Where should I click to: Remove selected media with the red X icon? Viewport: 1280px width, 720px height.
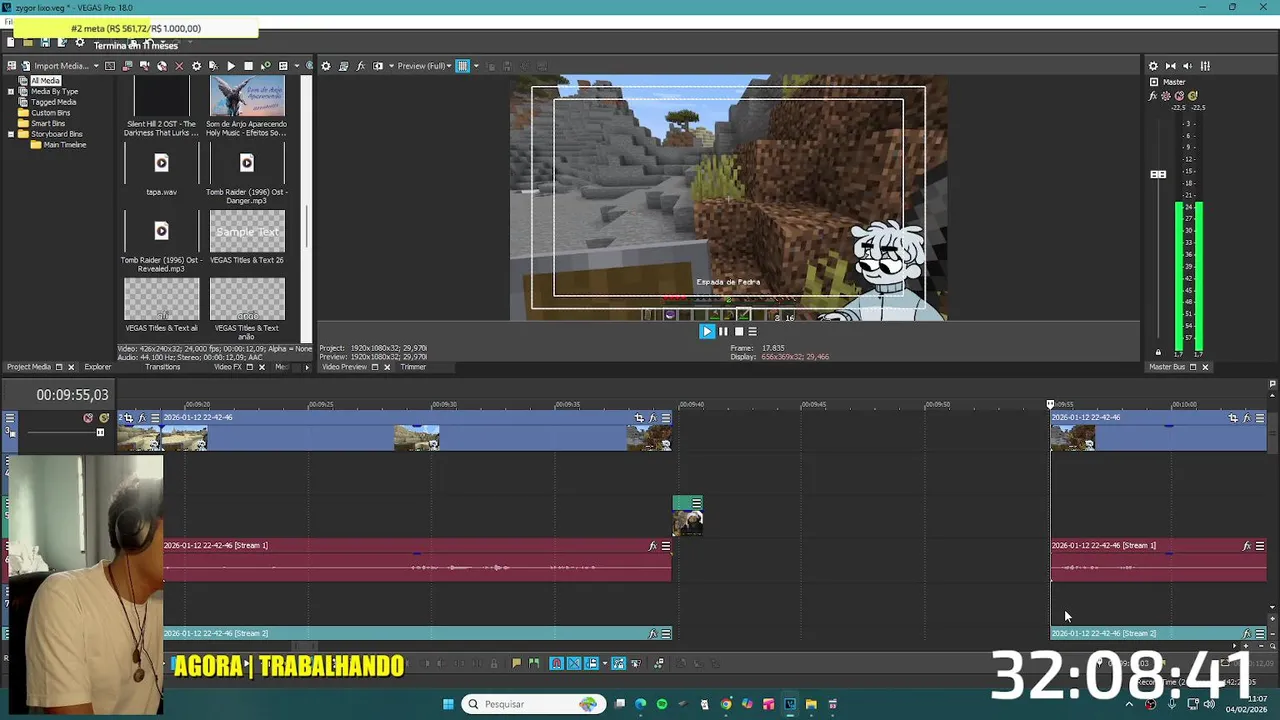(179, 66)
